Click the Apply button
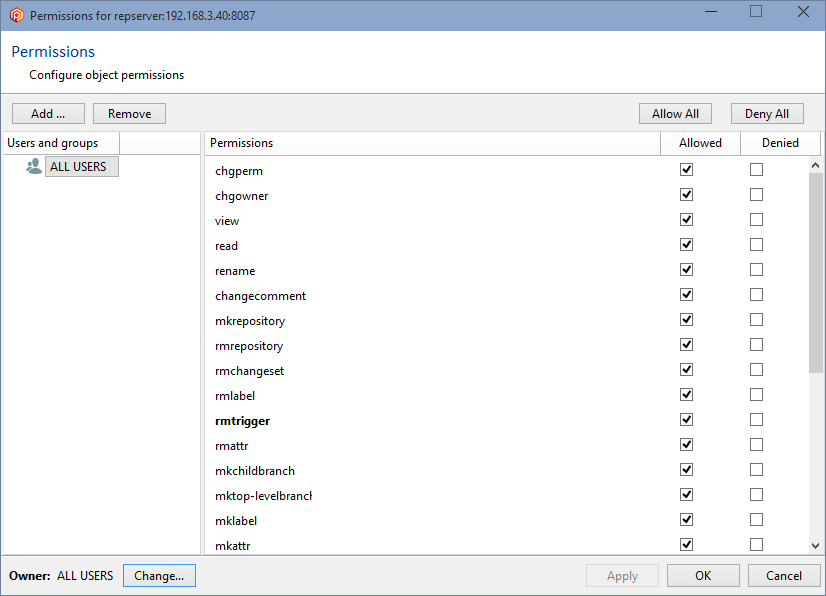This screenshot has height=596, width=826. [x=622, y=575]
